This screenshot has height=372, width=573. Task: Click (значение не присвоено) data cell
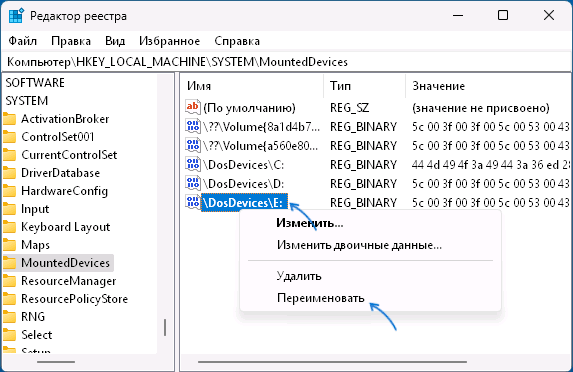point(481,108)
